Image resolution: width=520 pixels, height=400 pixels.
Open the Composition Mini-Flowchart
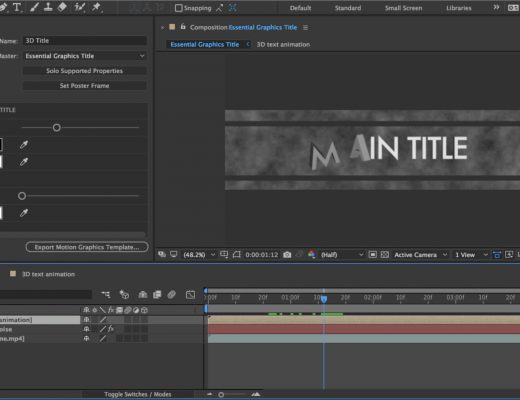106,294
